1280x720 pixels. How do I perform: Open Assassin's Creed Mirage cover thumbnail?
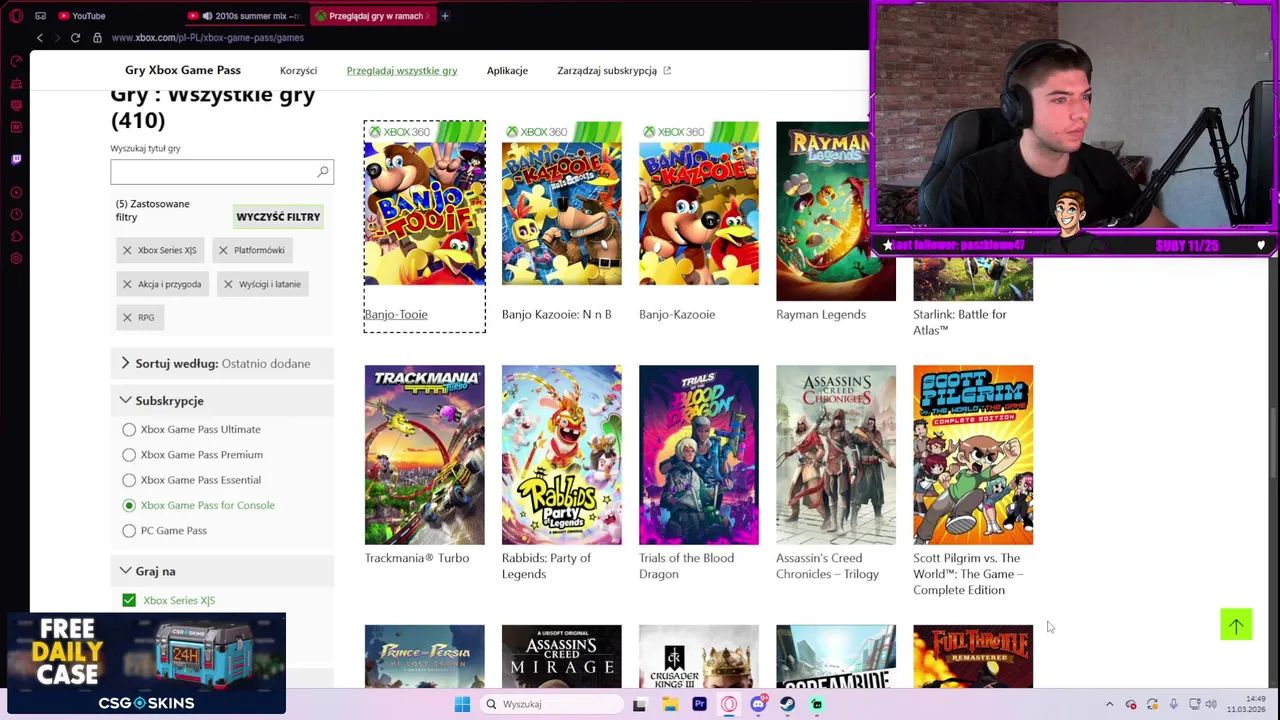click(x=561, y=657)
